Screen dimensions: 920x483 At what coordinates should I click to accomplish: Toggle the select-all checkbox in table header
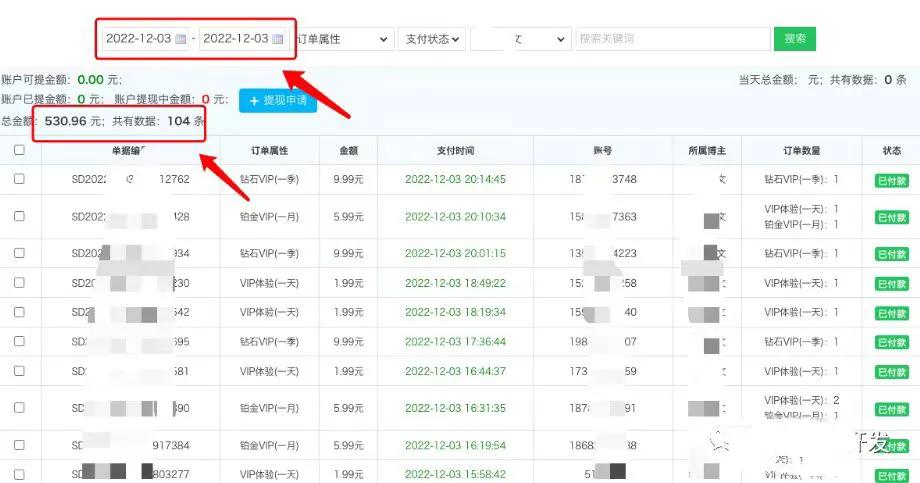[x=19, y=150]
